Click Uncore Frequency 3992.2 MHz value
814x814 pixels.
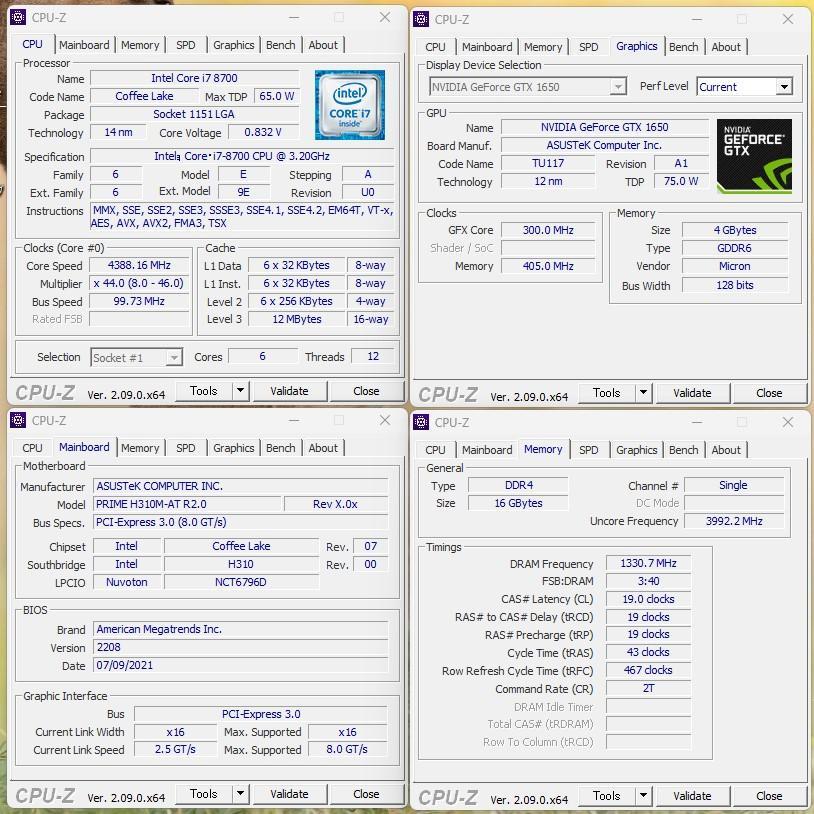(x=734, y=521)
